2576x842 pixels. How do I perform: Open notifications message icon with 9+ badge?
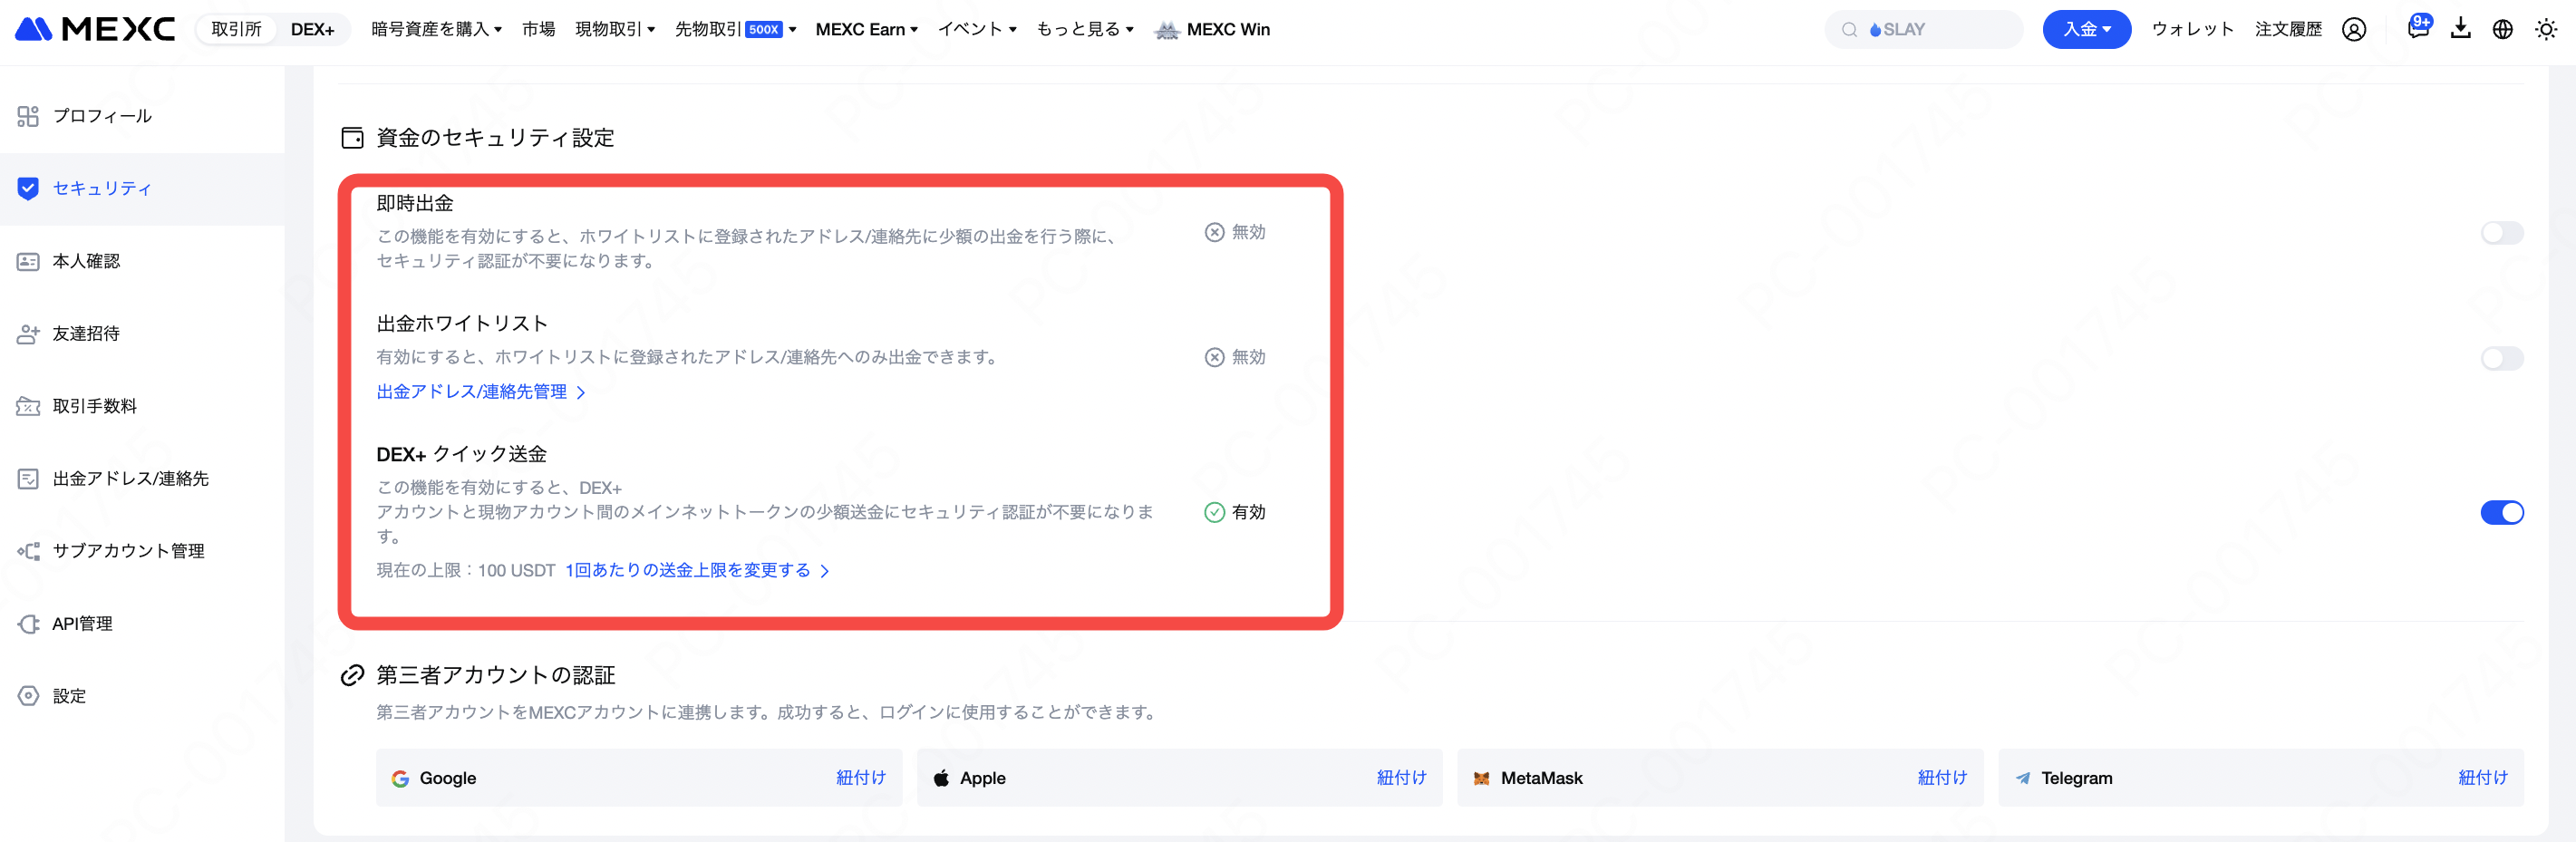[2417, 29]
